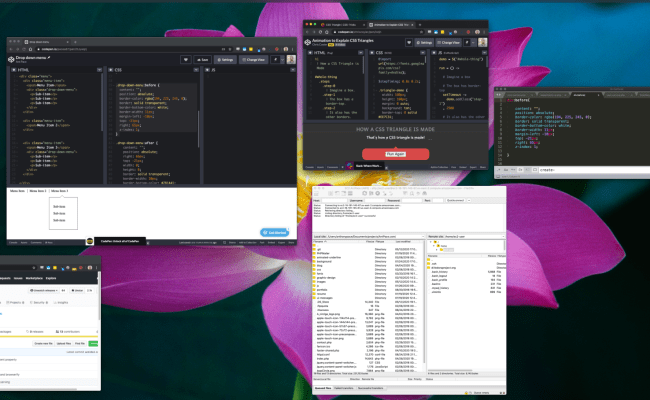650x400 pixels.
Task: Switch to Failed transfers tab in FileZilla
Action: coord(344,388)
